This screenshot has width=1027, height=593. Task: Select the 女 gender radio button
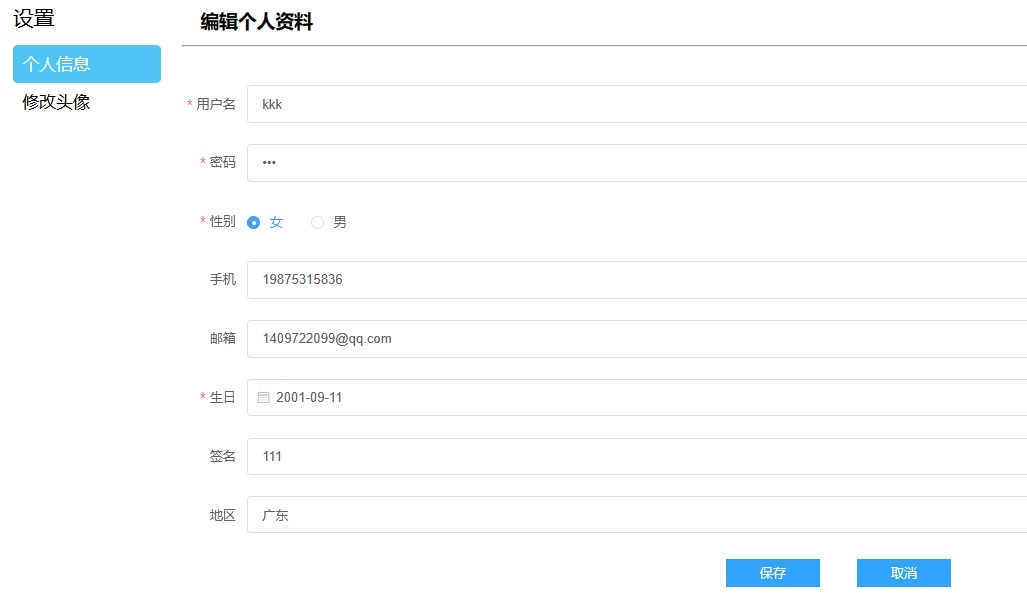(x=254, y=222)
